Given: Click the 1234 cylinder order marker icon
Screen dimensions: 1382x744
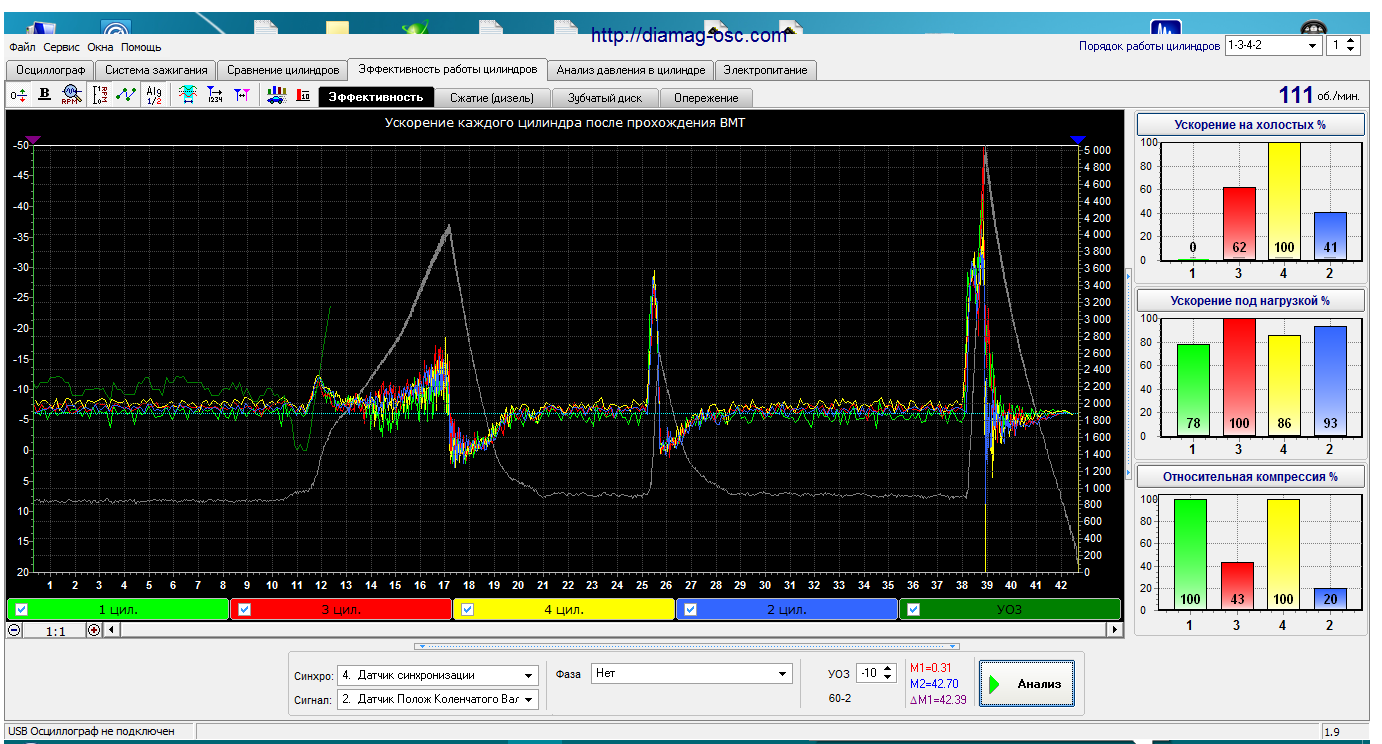Looking at the screenshot, I should (214, 95).
